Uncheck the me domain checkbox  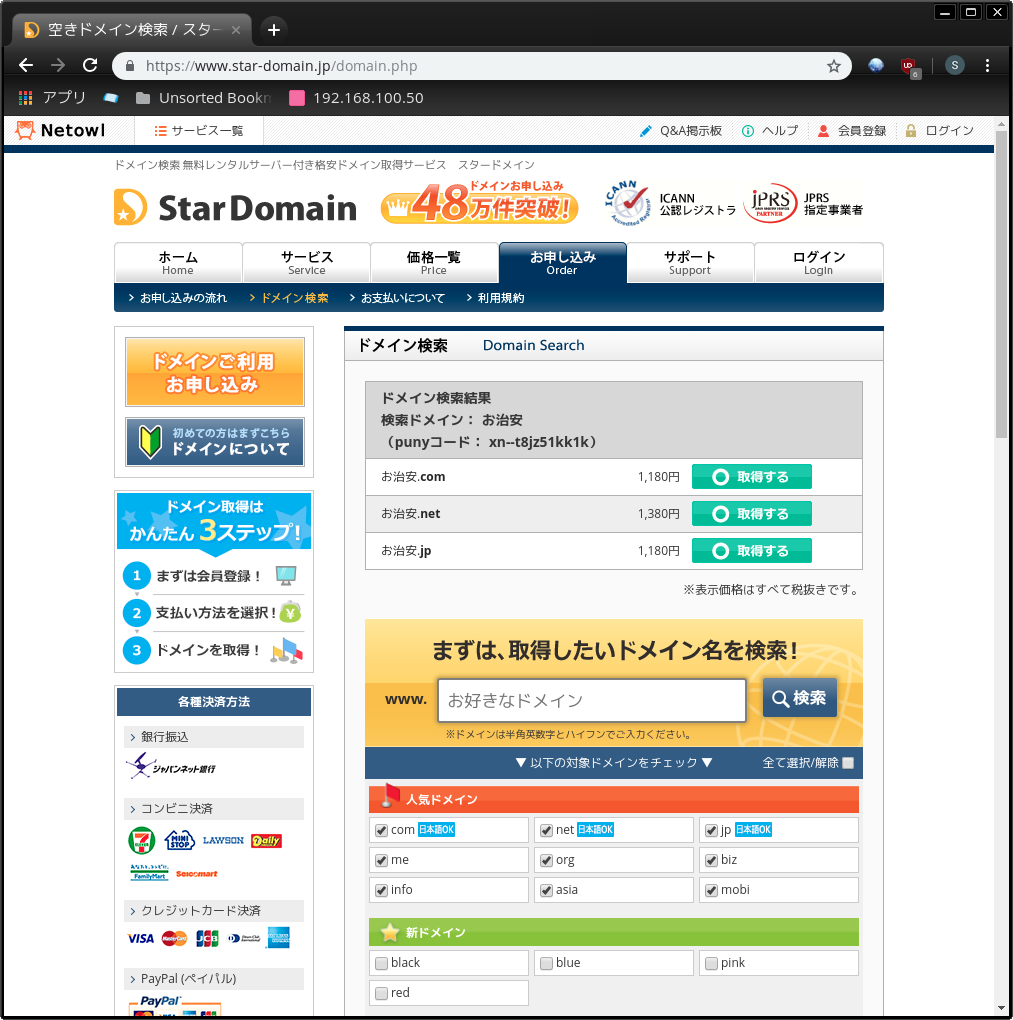381,861
